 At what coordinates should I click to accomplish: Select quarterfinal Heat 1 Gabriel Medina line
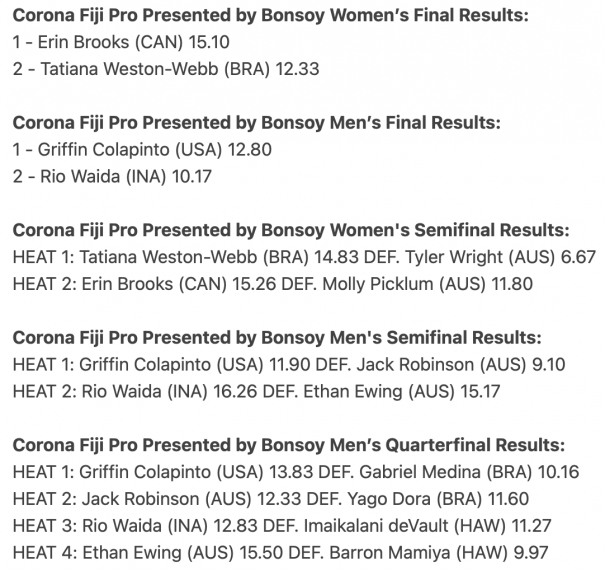pos(296,472)
